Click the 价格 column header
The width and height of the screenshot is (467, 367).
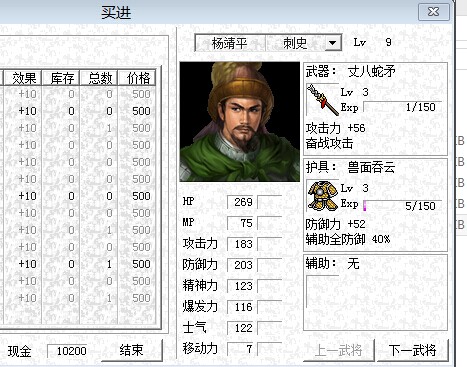[137, 78]
